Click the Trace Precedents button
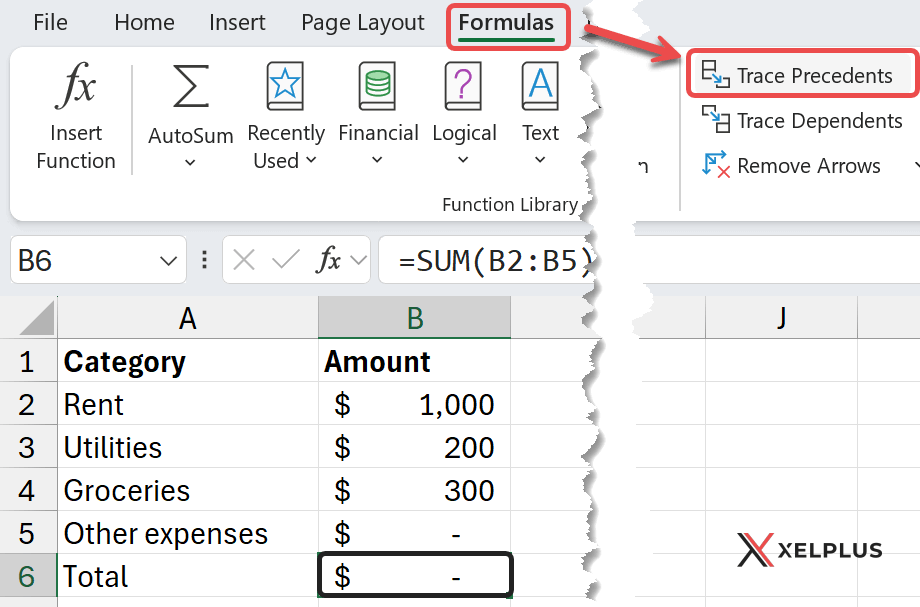920x607 pixels. coord(800,75)
